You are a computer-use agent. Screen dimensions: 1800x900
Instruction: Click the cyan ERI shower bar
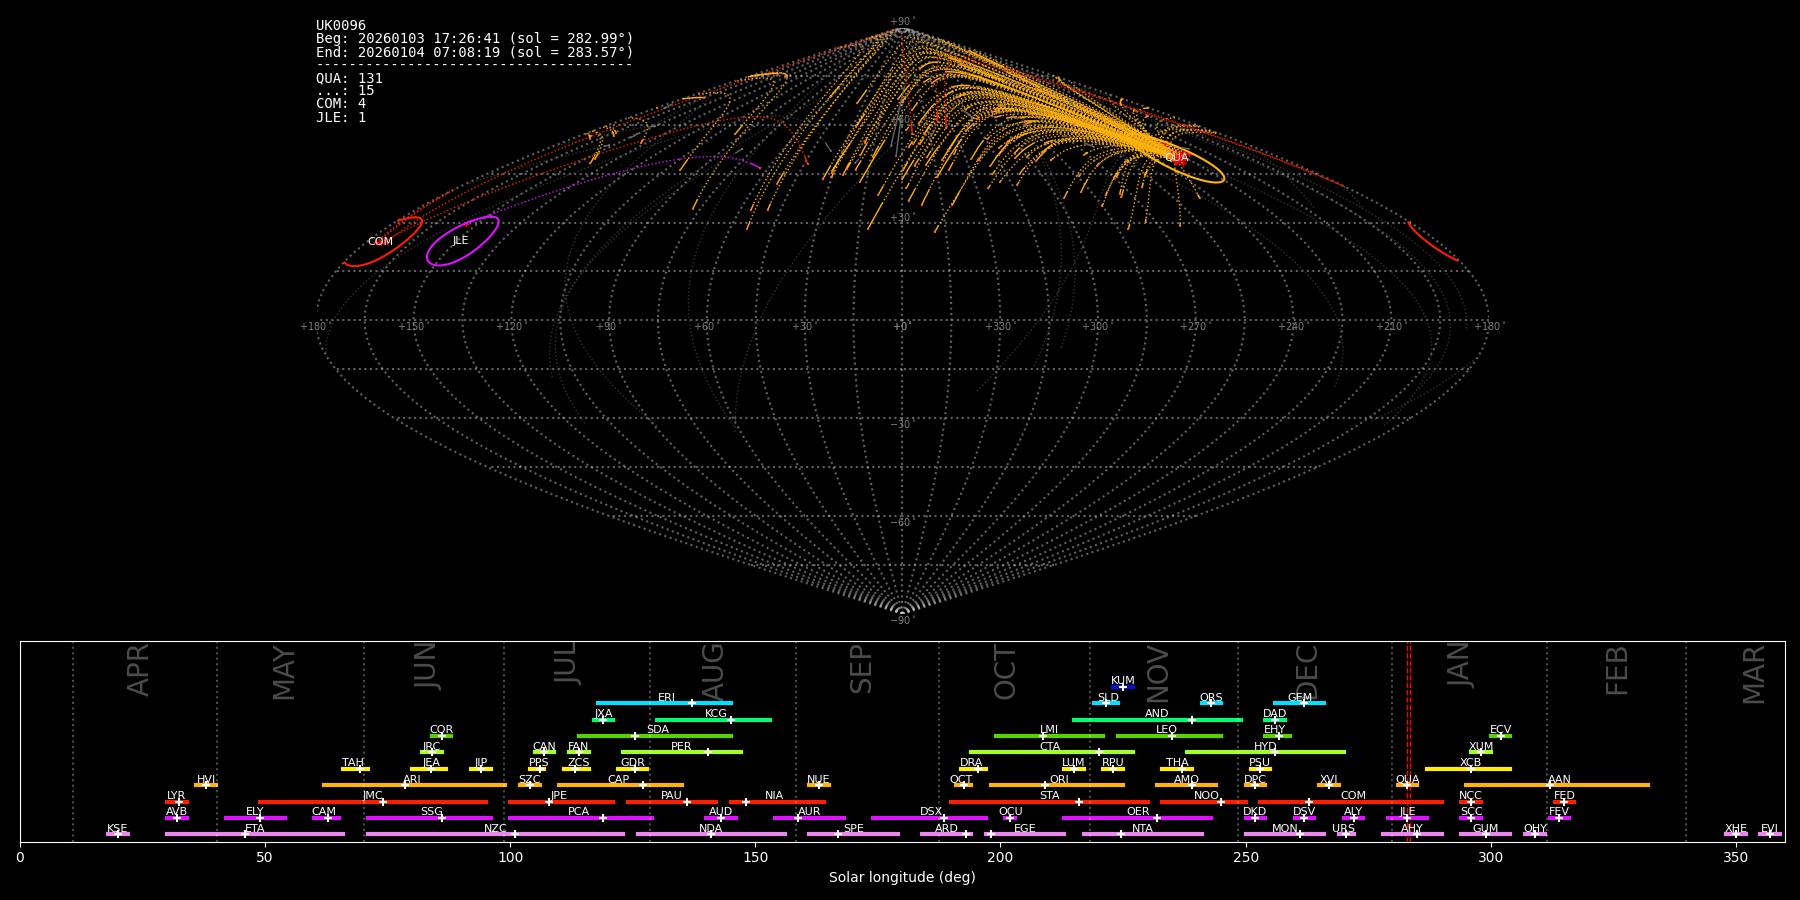point(664,703)
